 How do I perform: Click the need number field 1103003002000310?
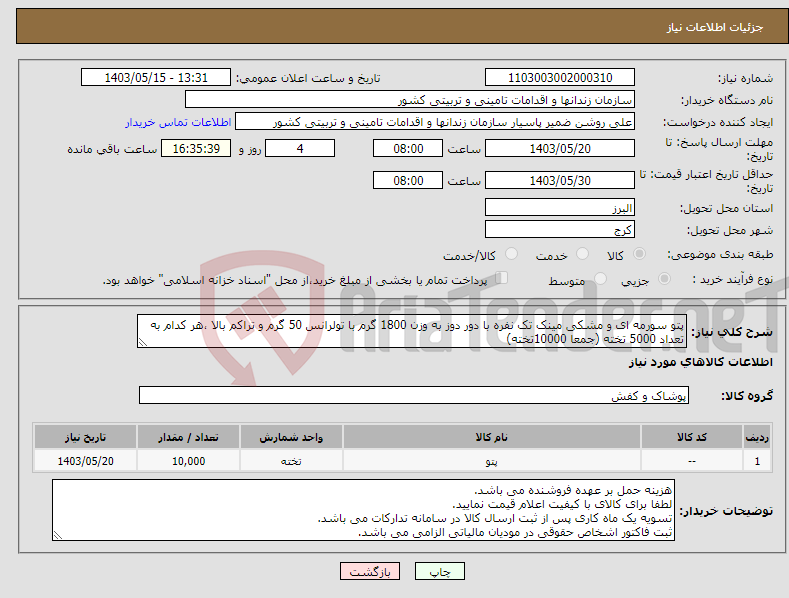[x=560, y=78]
